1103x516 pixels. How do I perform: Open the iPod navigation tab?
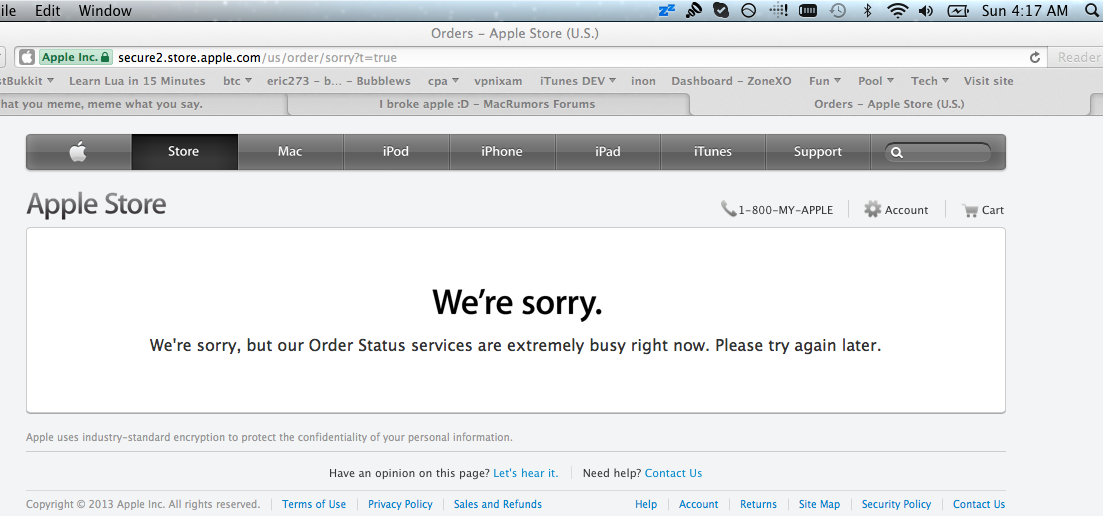[x=396, y=151]
